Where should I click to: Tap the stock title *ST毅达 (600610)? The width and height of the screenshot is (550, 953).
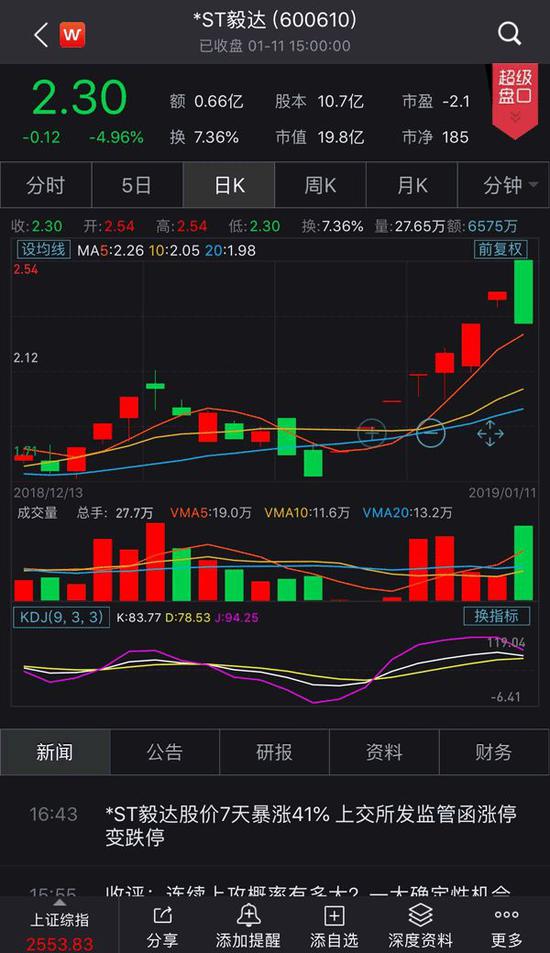coord(275,21)
